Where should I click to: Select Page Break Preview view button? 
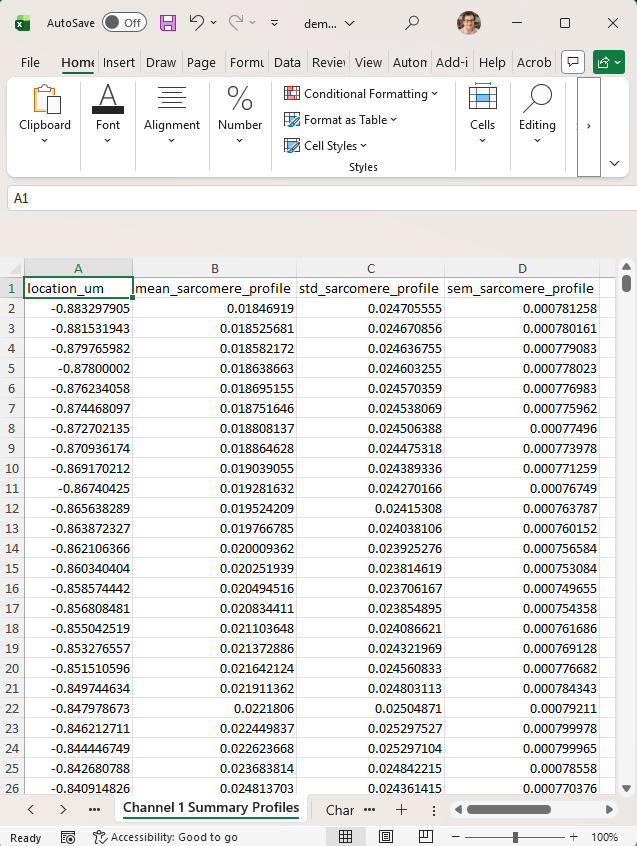(426, 836)
